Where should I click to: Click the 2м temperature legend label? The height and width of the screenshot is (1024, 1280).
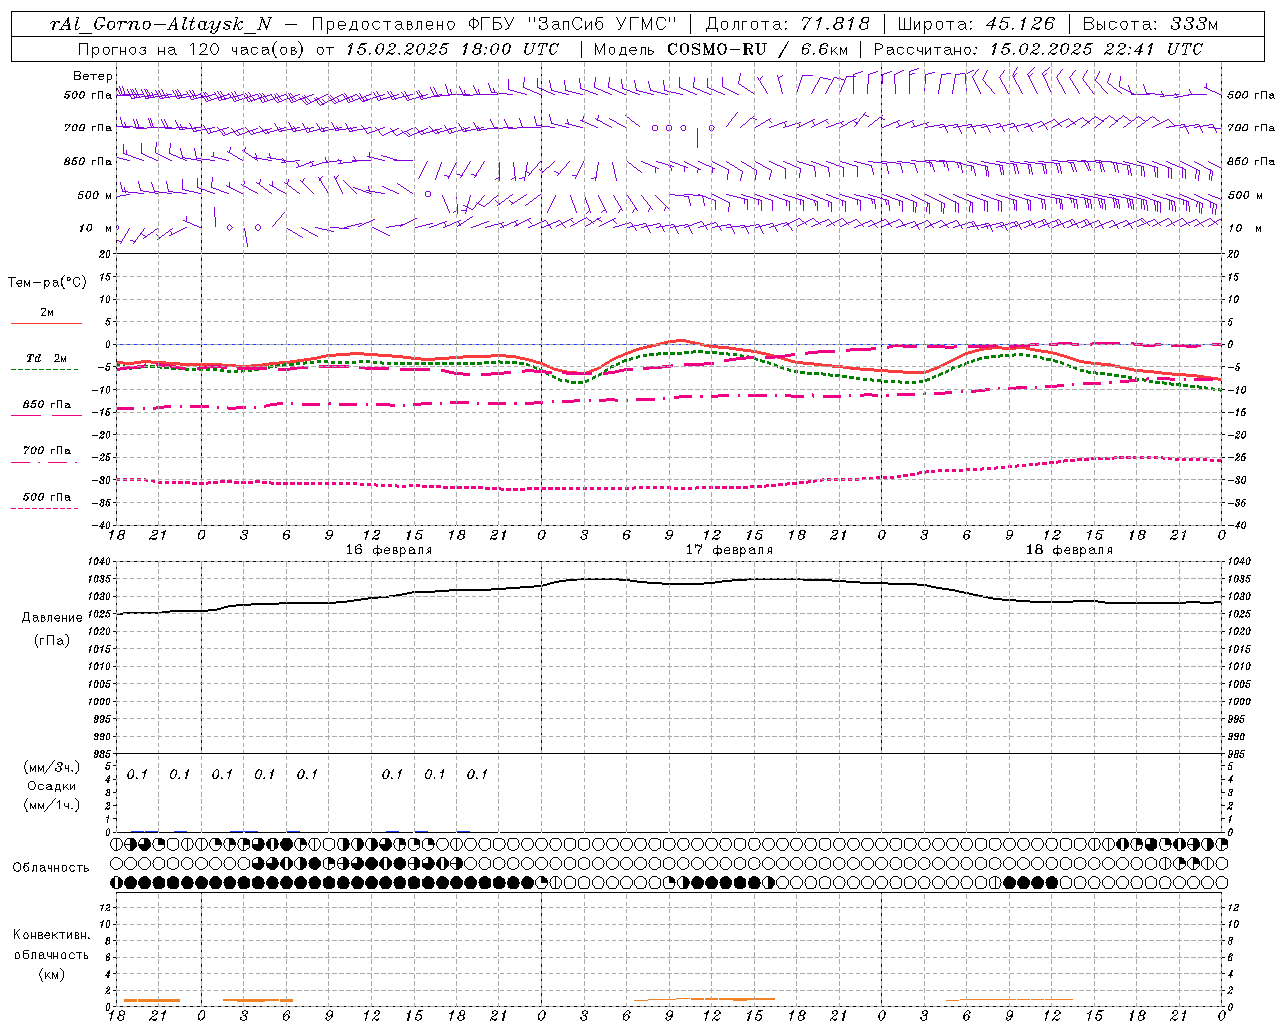[x=47, y=313]
